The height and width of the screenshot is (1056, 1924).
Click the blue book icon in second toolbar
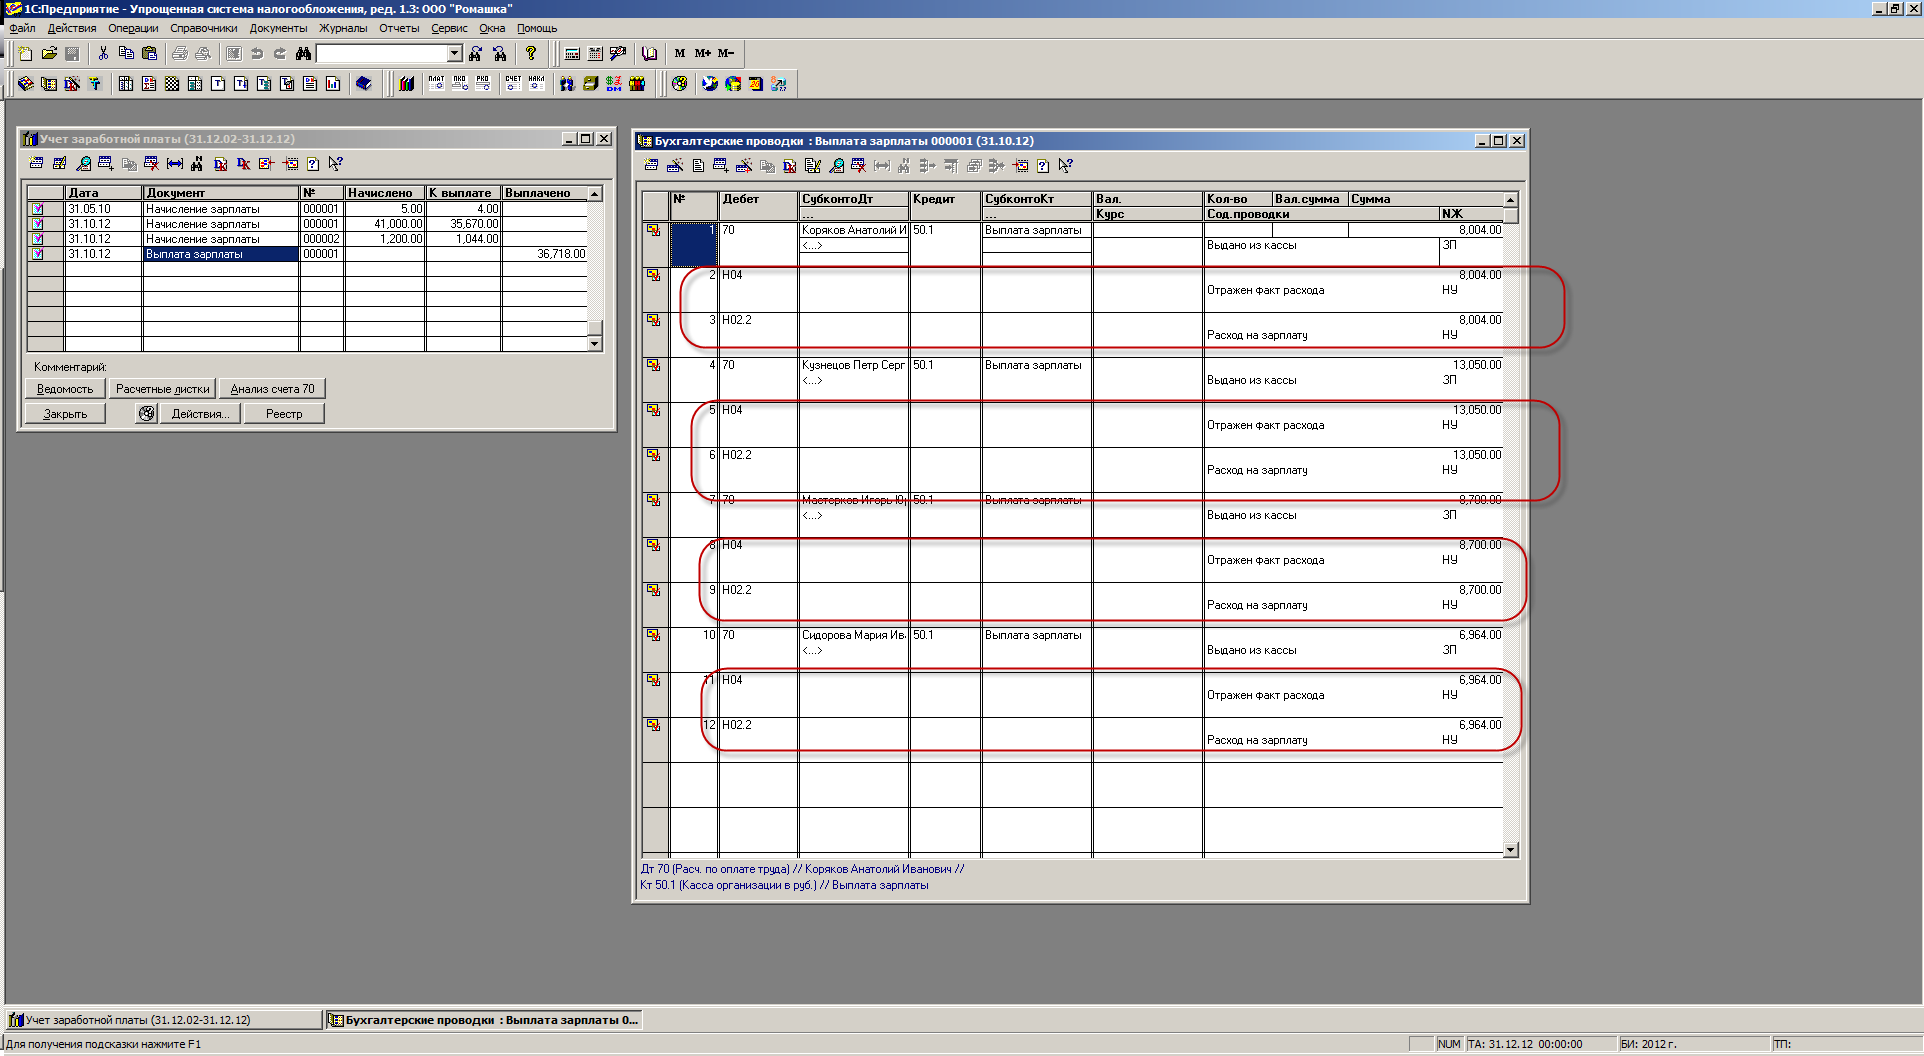(x=364, y=83)
